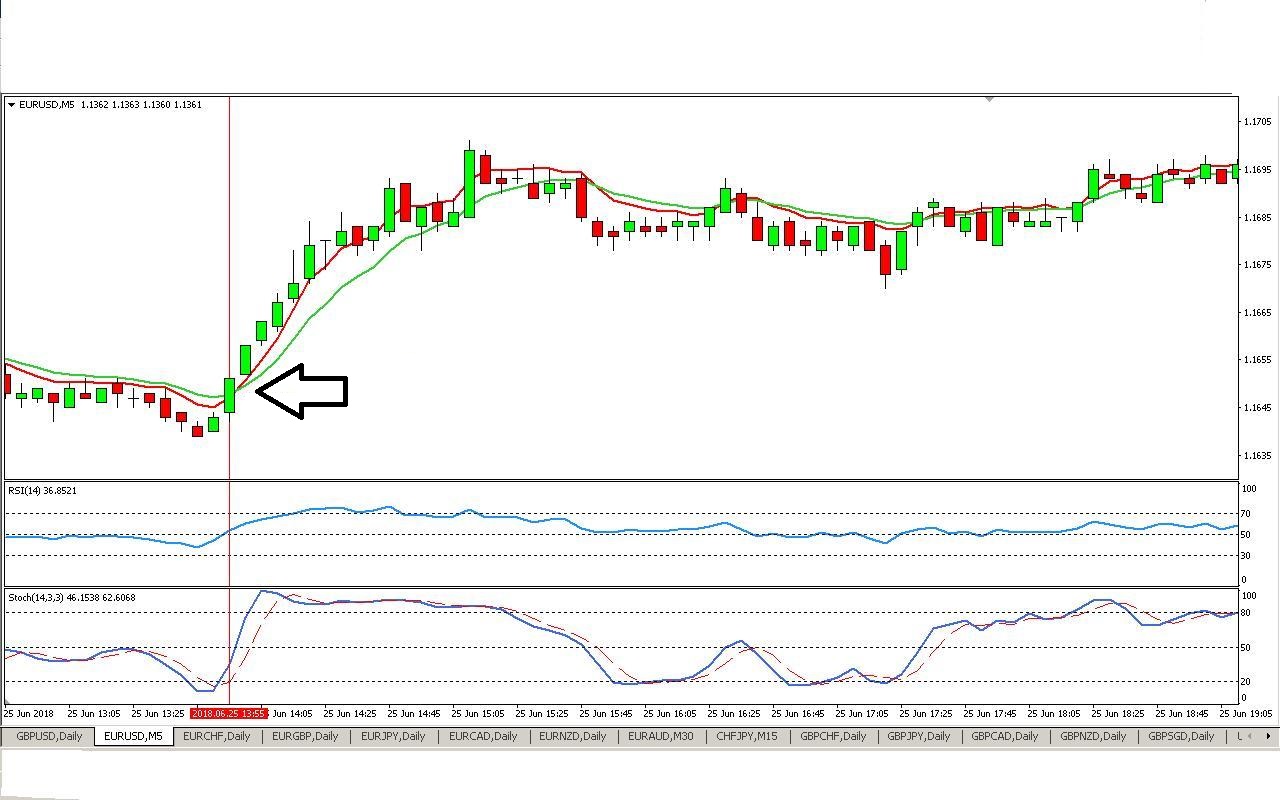
Task: Select the EURUSD,M5 chart tab
Action: [x=133, y=736]
